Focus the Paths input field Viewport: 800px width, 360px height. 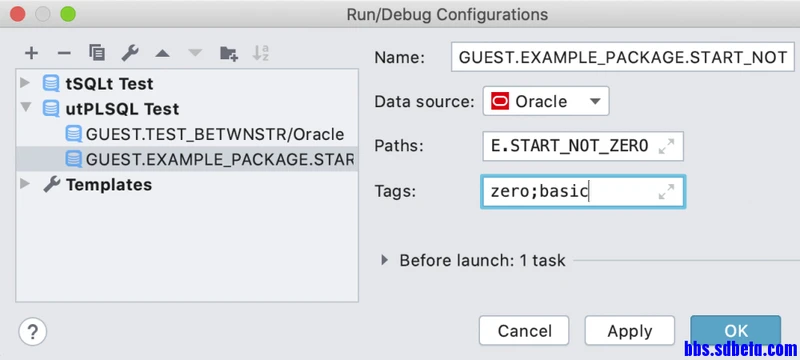point(583,146)
